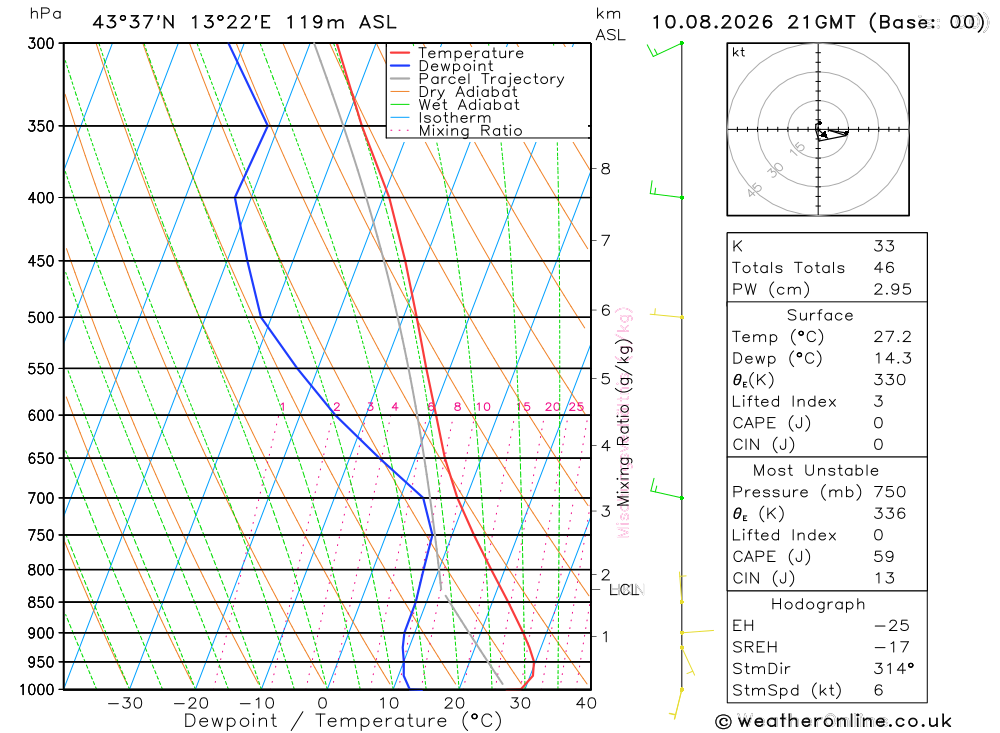1000x733 pixels.
Task: Click the hPa unit label
Action: (x=46, y=14)
